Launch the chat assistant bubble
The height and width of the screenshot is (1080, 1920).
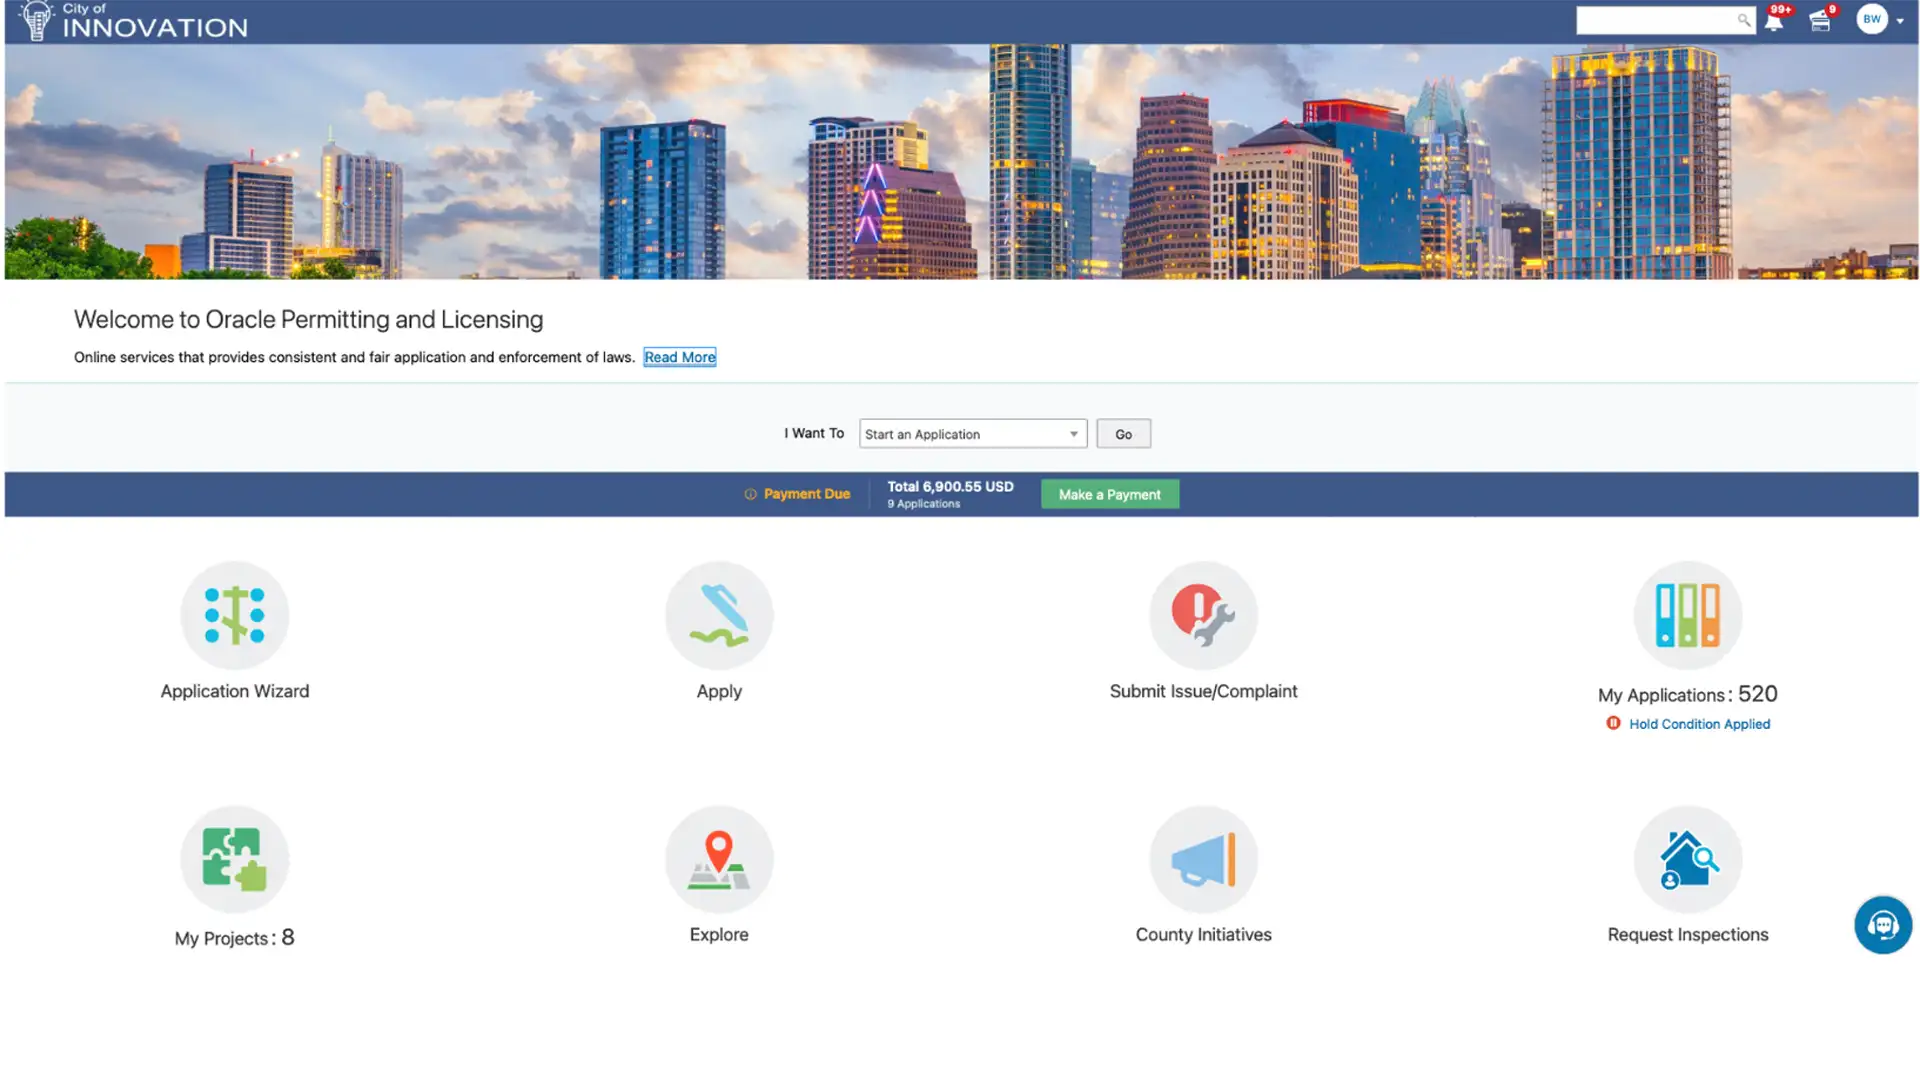tap(1883, 925)
